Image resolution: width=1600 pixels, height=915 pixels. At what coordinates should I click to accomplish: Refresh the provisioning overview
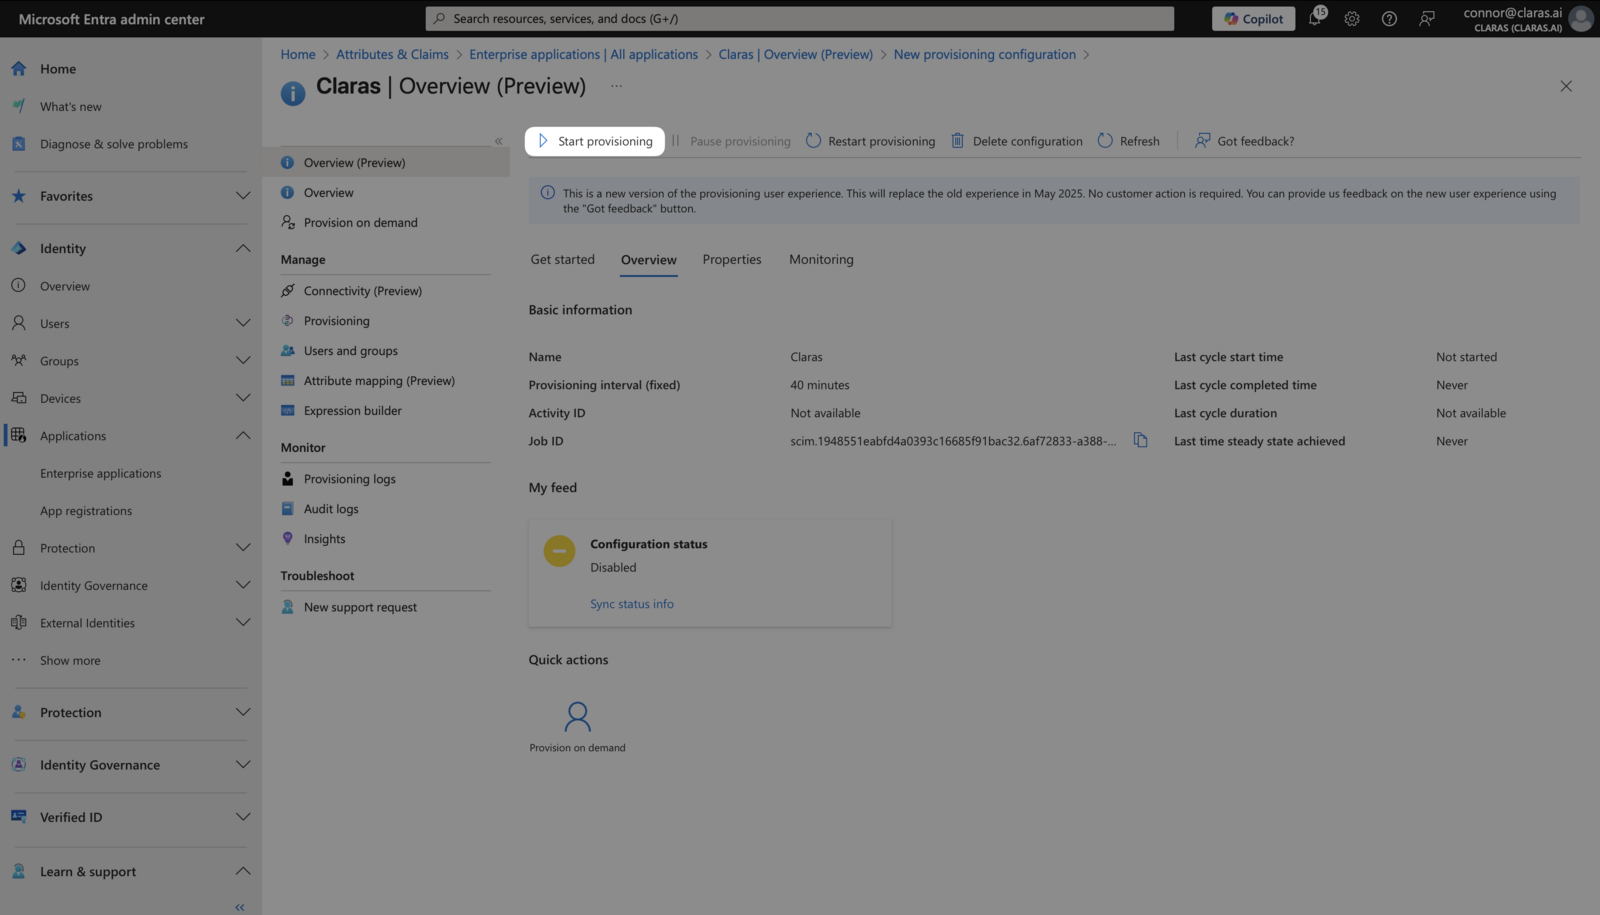[1128, 141]
